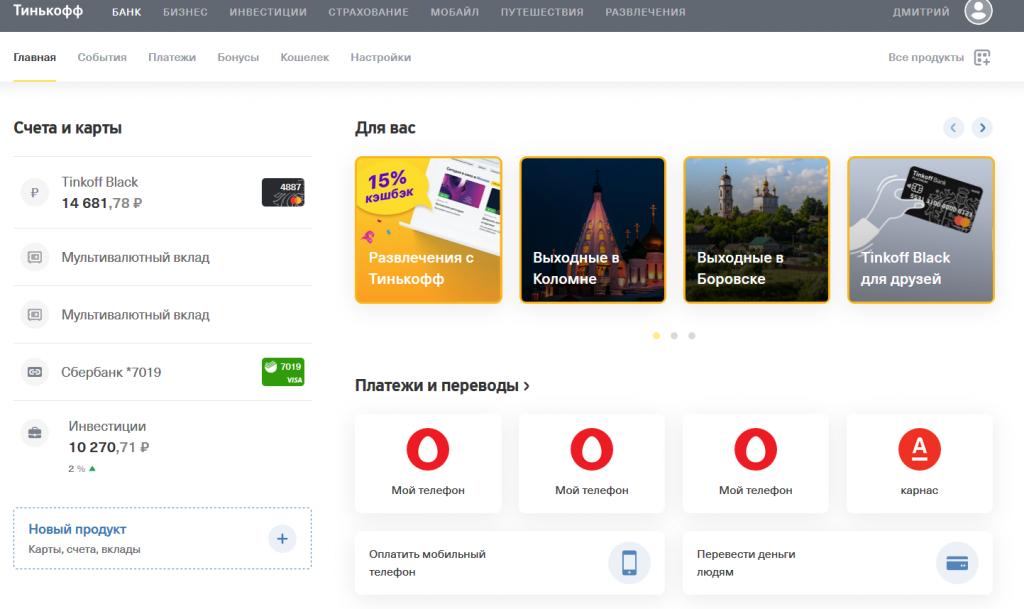
Task: Switch to the Бонусы tab
Action: click(238, 57)
